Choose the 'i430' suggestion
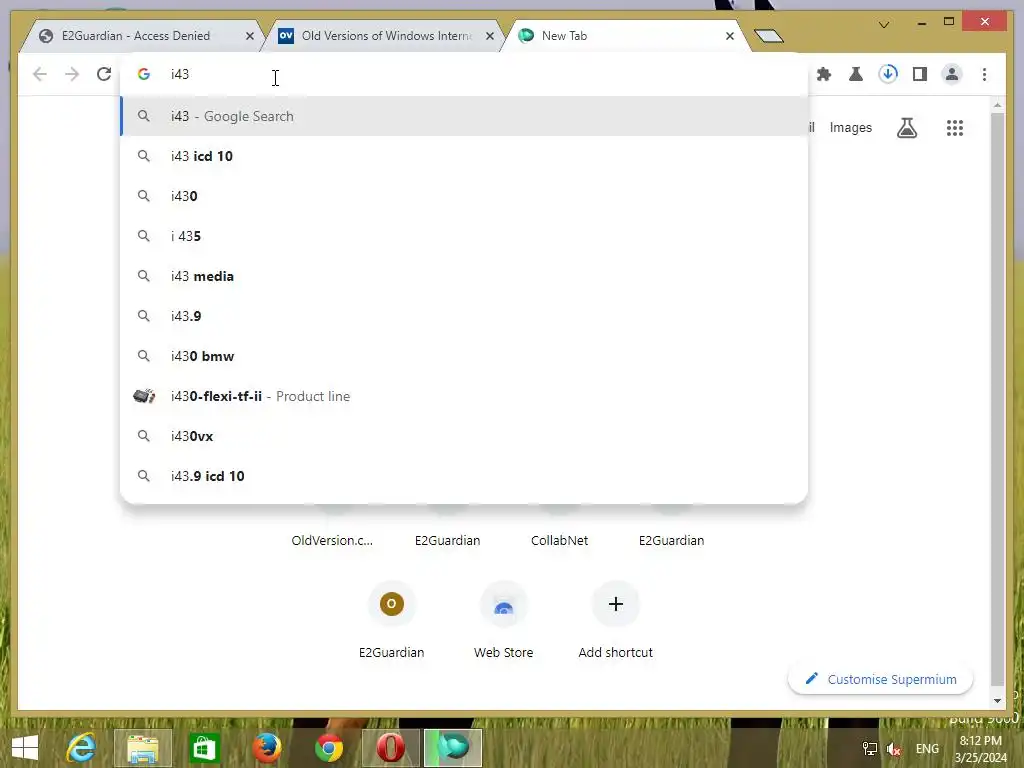 pos(464,196)
